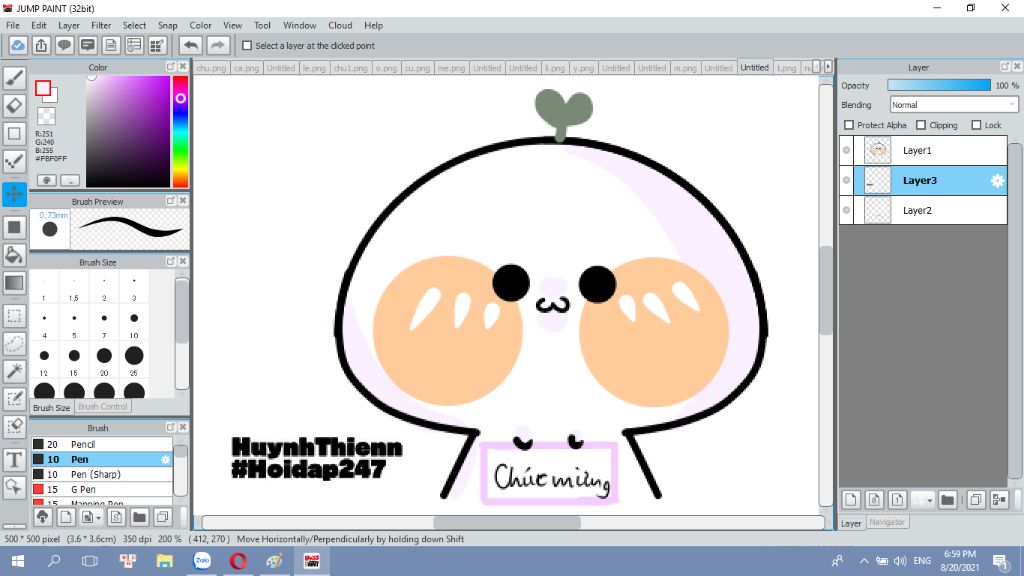Click the document page toolbar icon

pyautogui.click(x=111, y=46)
